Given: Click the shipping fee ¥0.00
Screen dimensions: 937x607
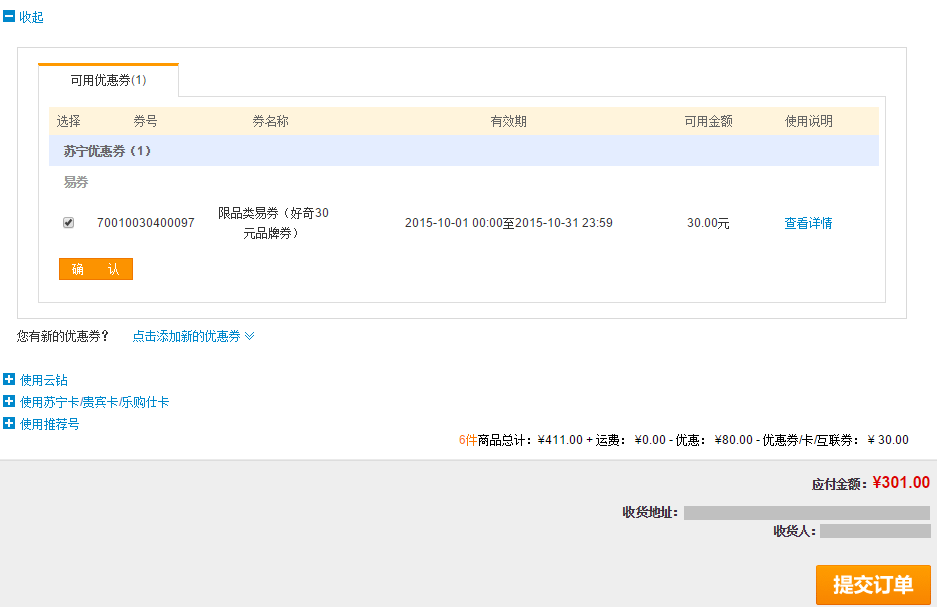Looking at the screenshot, I should coord(650,440).
